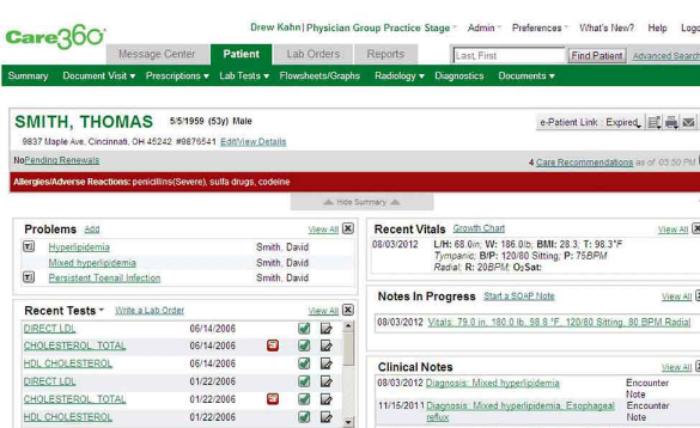
Task: Click View All in the Recent Tests panel
Action: coord(323,311)
